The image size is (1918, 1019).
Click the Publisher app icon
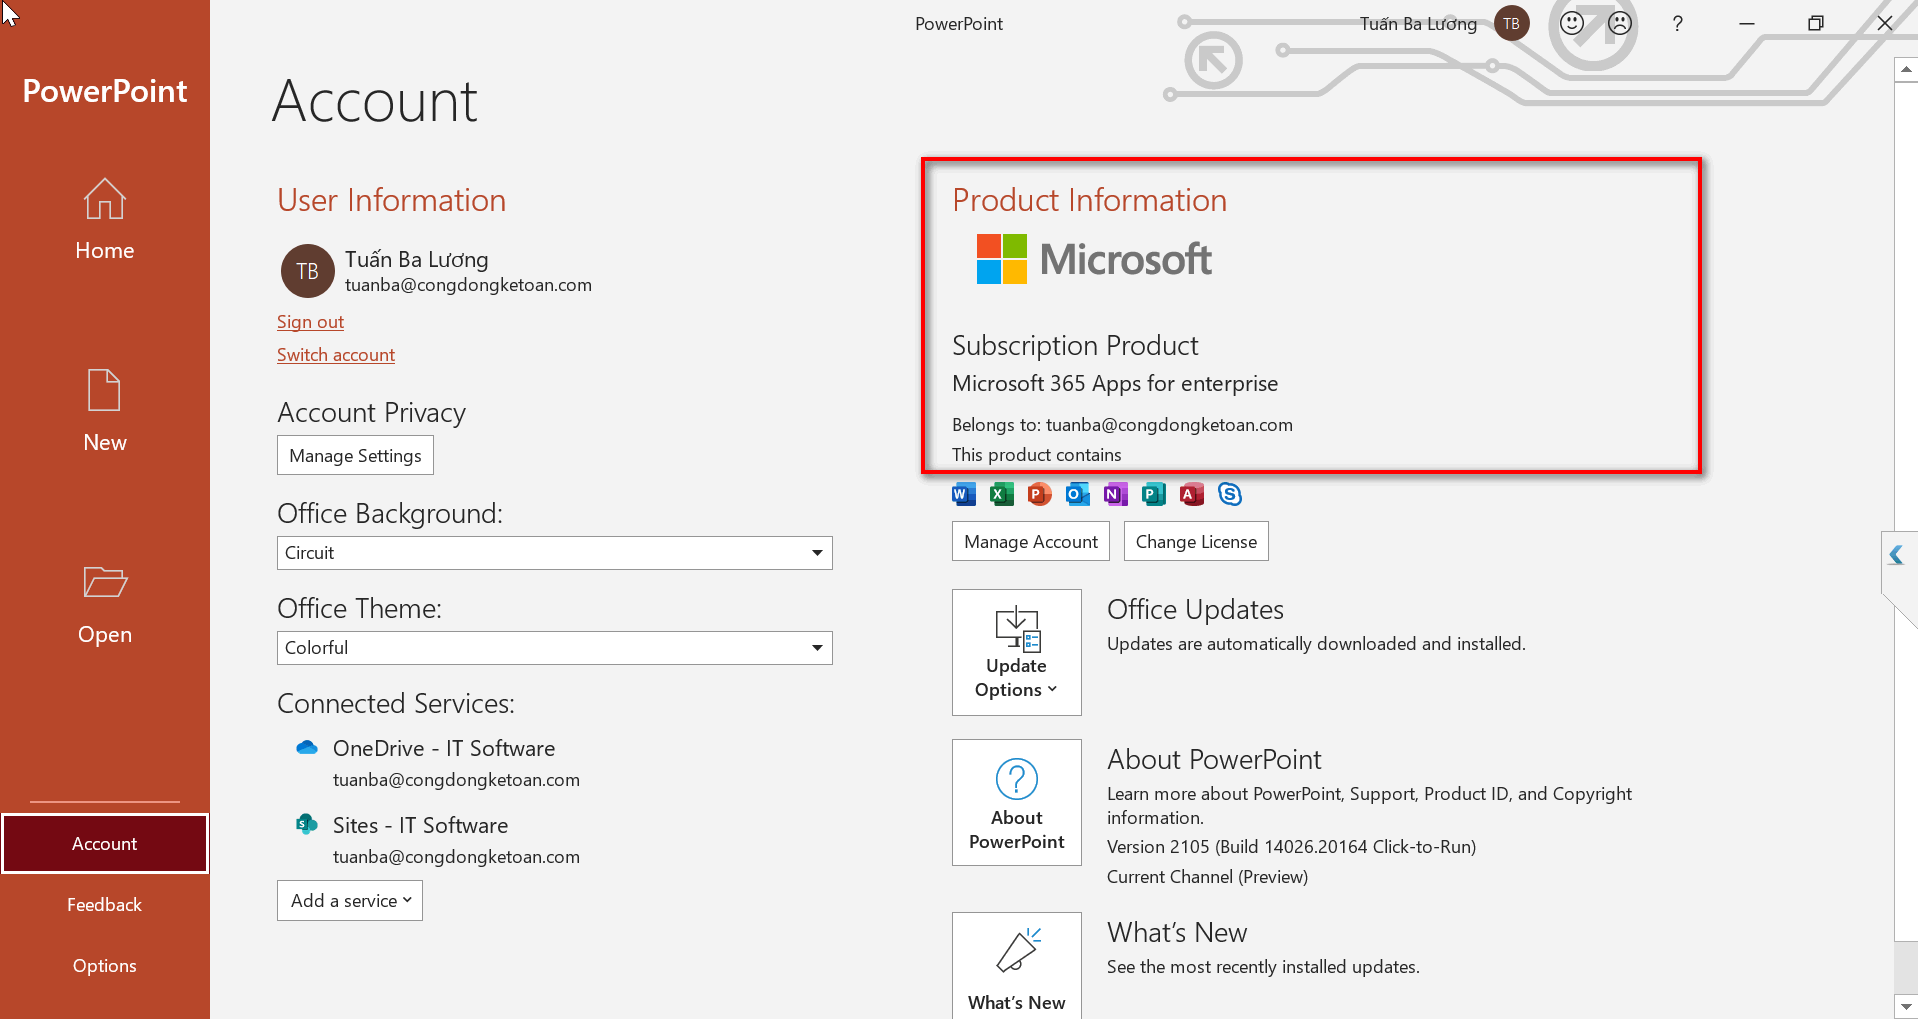(1154, 494)
